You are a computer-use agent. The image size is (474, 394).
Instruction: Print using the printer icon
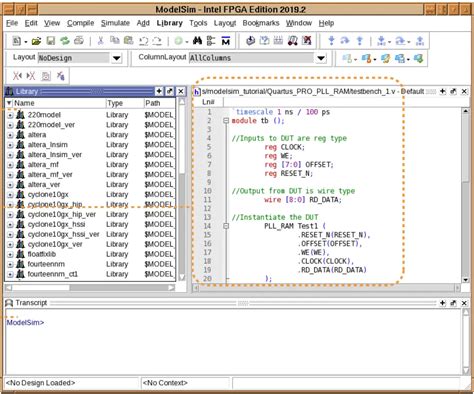(79, 41)
